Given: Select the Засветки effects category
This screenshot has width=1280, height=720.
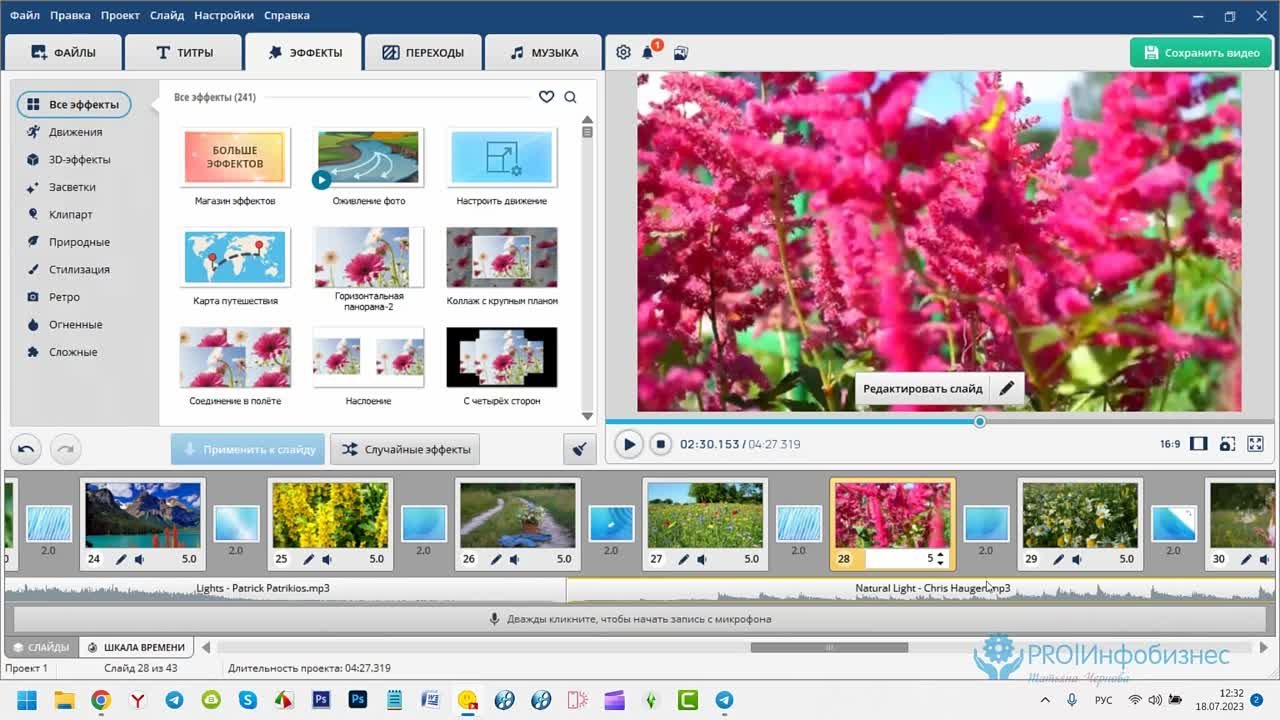Looking at the screenshot, I should click(x=72, y=187).
